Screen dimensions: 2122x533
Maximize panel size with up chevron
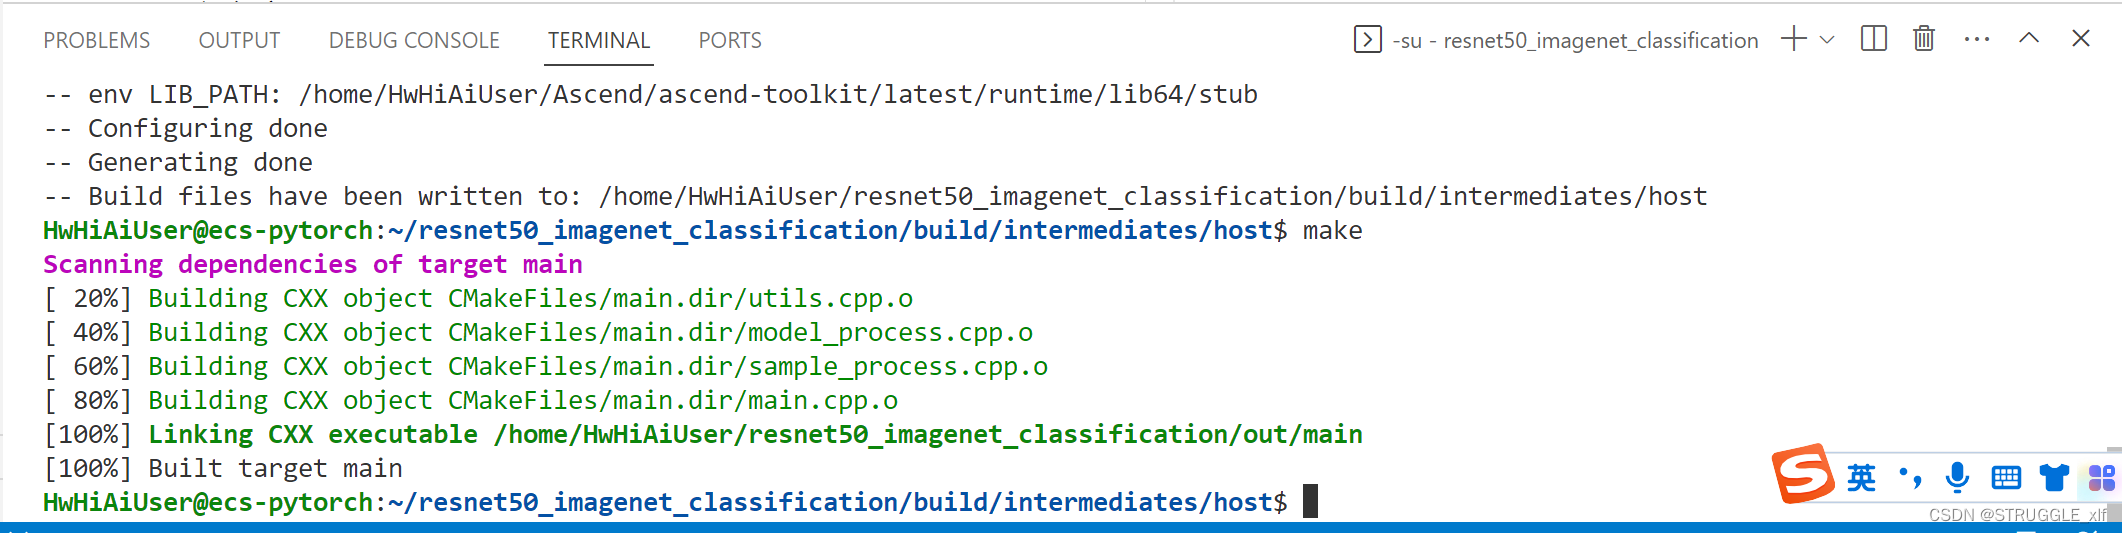[x=2028, y=39]
